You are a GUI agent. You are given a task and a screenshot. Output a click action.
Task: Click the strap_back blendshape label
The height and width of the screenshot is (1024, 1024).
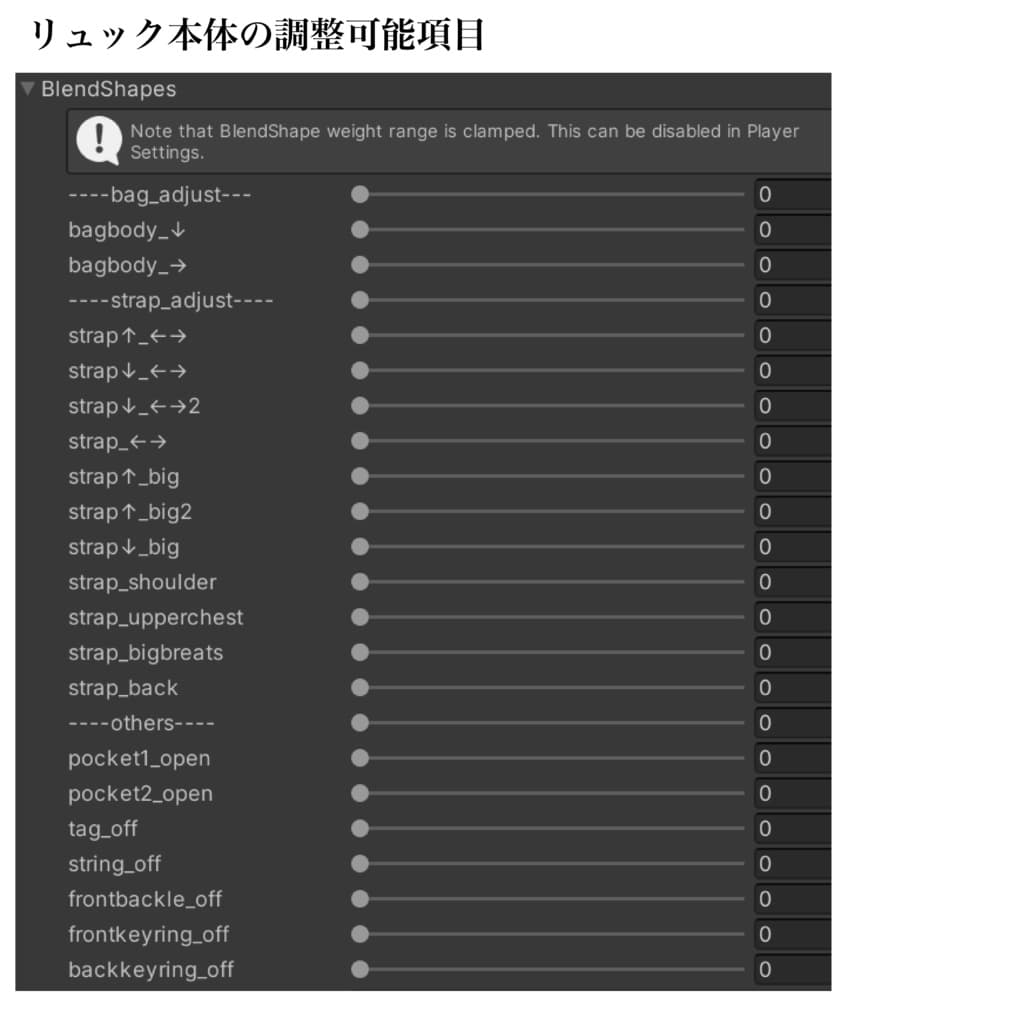(123, 687)
